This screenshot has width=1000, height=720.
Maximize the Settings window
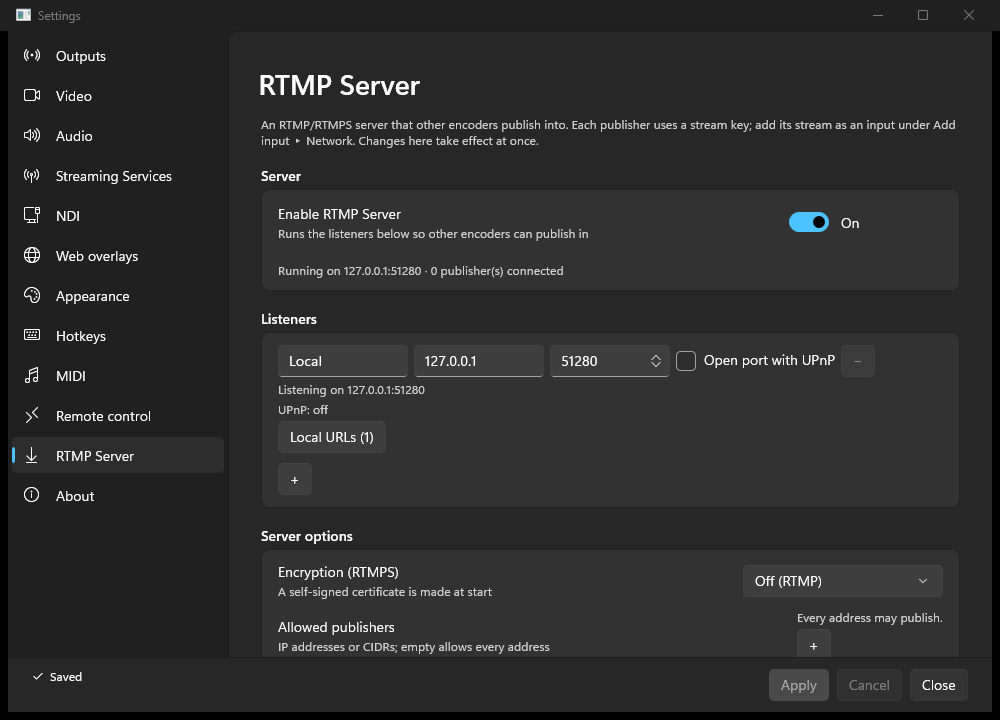click(923, 15)
